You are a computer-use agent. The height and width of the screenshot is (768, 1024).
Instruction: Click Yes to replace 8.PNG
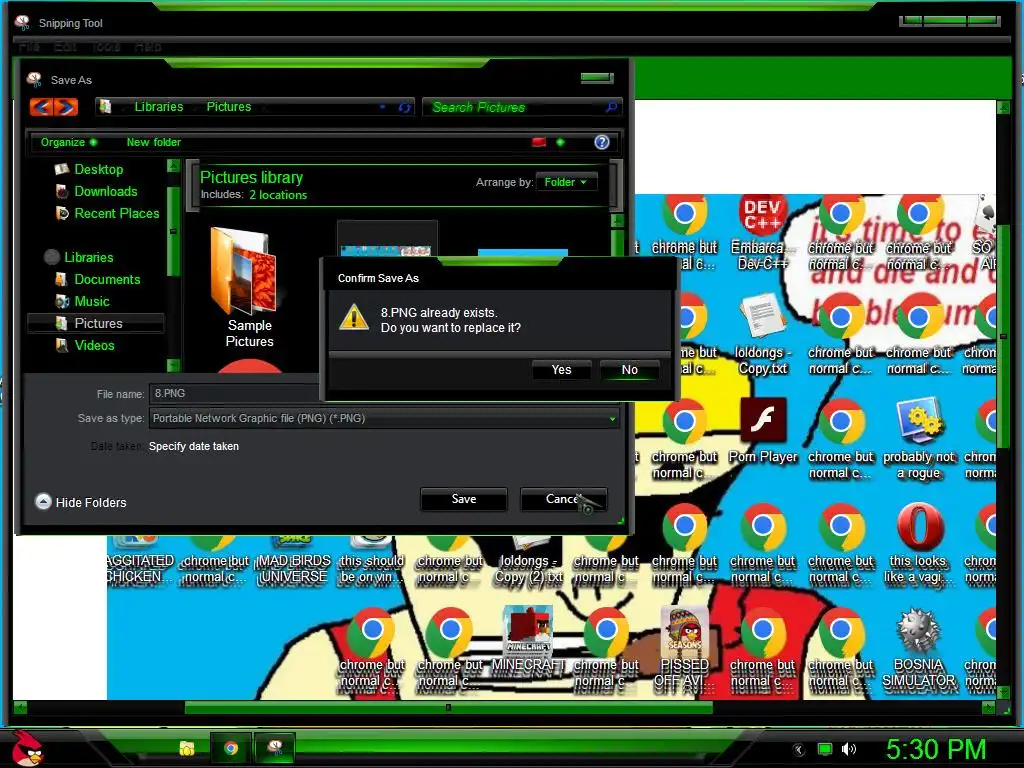point(561,370)
